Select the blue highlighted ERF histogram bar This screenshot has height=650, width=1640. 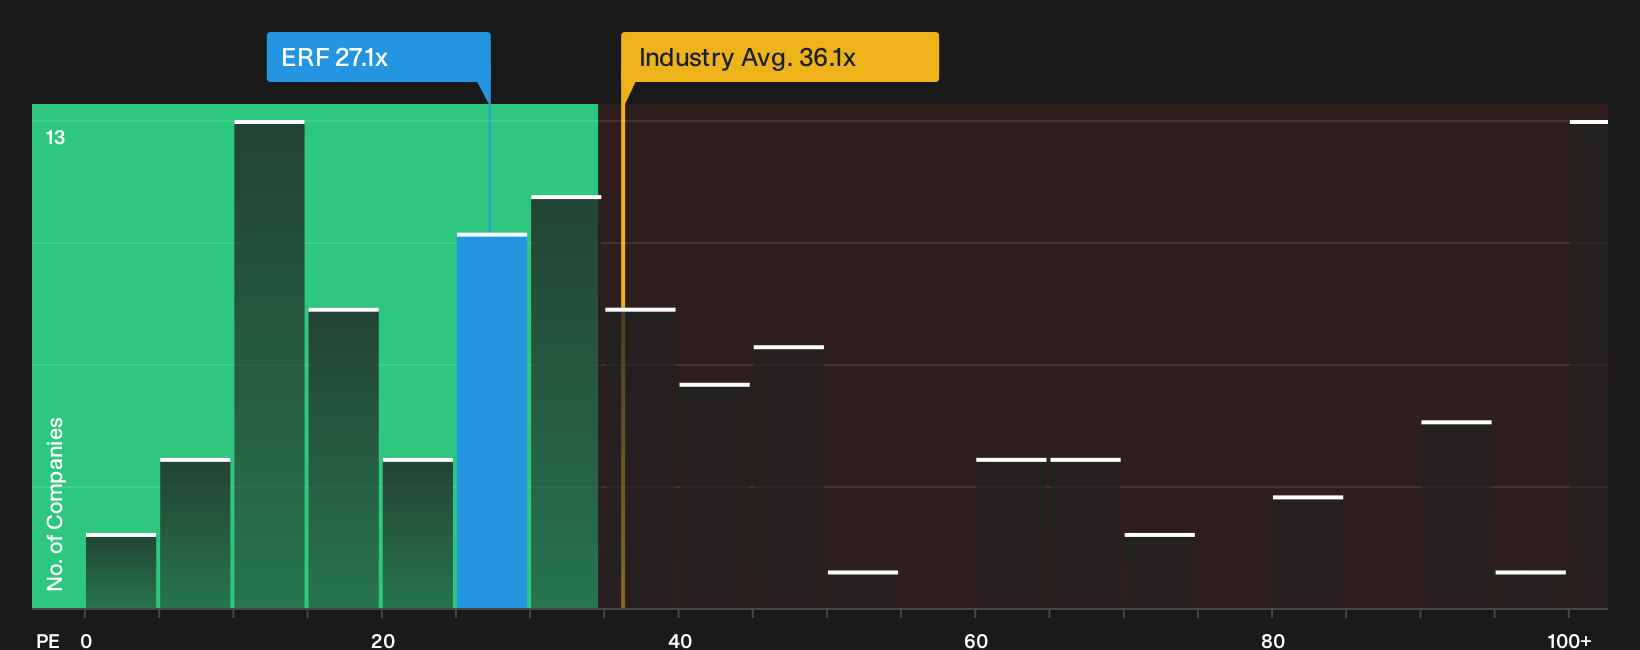(x=492, y=421)
